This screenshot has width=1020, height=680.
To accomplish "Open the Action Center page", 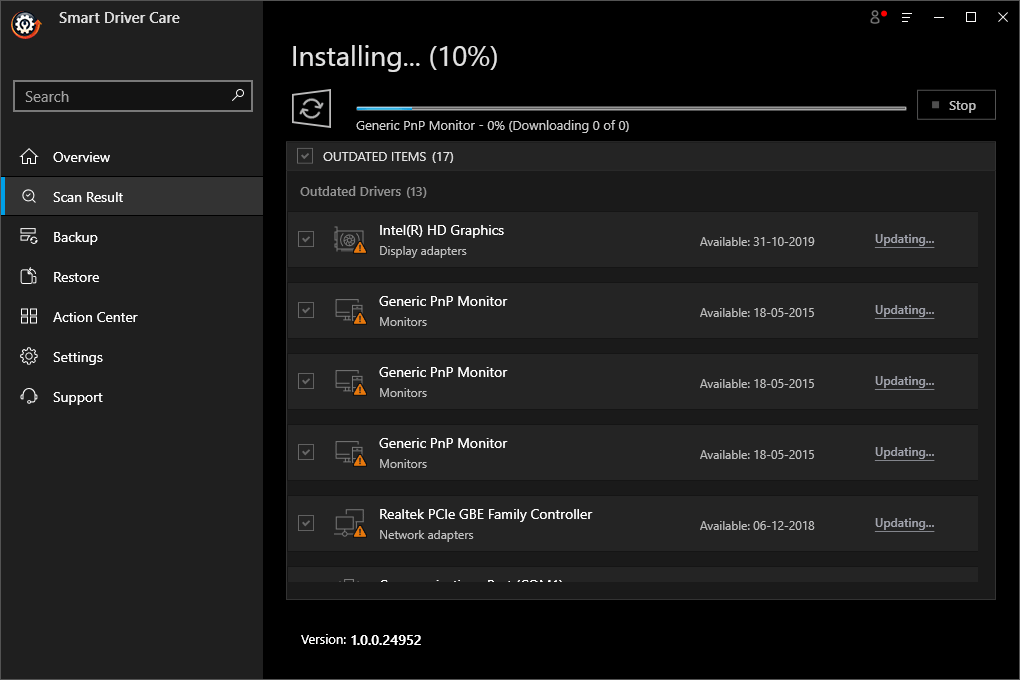I will click(95, 317).
